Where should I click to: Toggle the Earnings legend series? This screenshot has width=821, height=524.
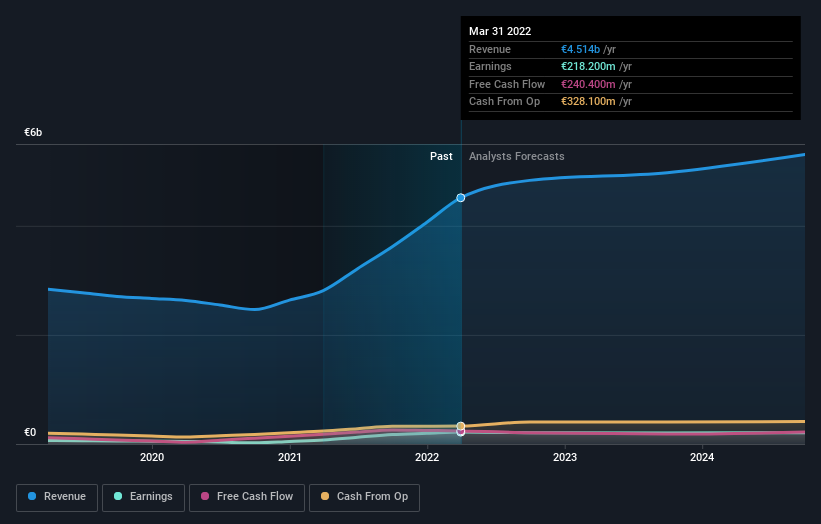pyautogui.click(x=143, y=497)
